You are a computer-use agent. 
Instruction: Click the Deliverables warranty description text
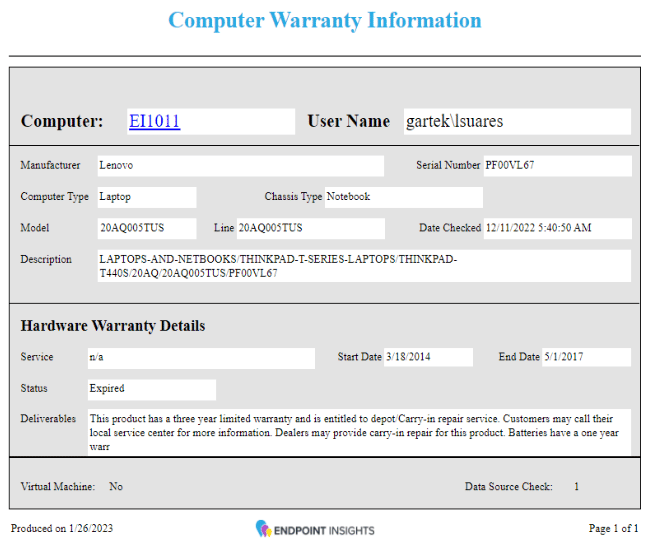(x=359, y=432)
